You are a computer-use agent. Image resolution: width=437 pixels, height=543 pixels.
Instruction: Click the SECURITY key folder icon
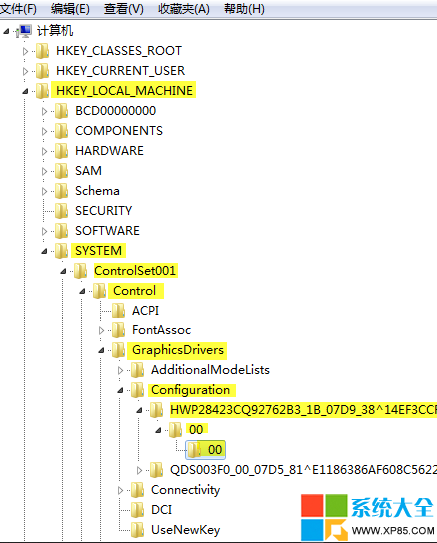point(62,211)
